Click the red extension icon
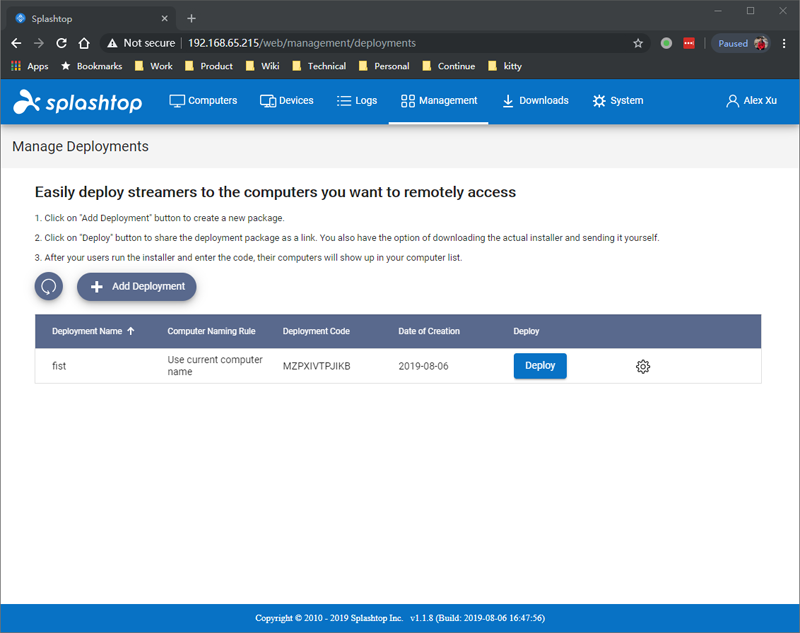Screen dimensions: 800x633 pos(689,43)
